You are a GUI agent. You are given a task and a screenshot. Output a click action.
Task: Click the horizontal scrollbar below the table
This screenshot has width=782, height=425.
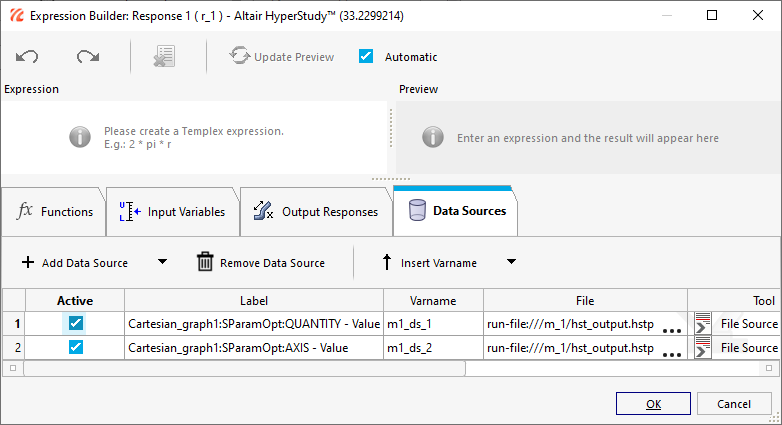point(244,368)
